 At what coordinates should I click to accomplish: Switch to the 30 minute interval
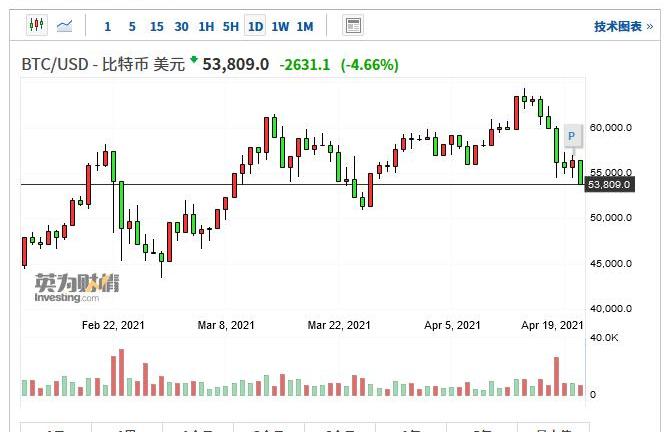181,26
